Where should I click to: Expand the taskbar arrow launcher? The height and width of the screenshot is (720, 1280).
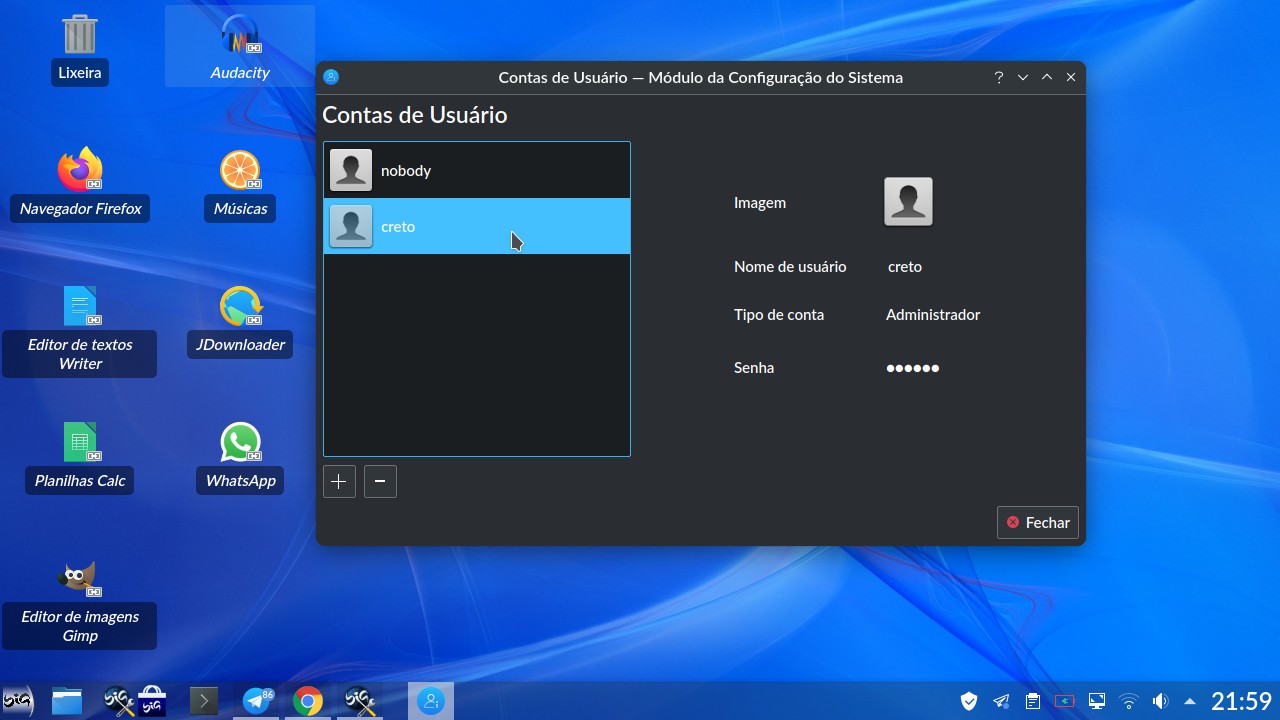(x=204, y=702)
